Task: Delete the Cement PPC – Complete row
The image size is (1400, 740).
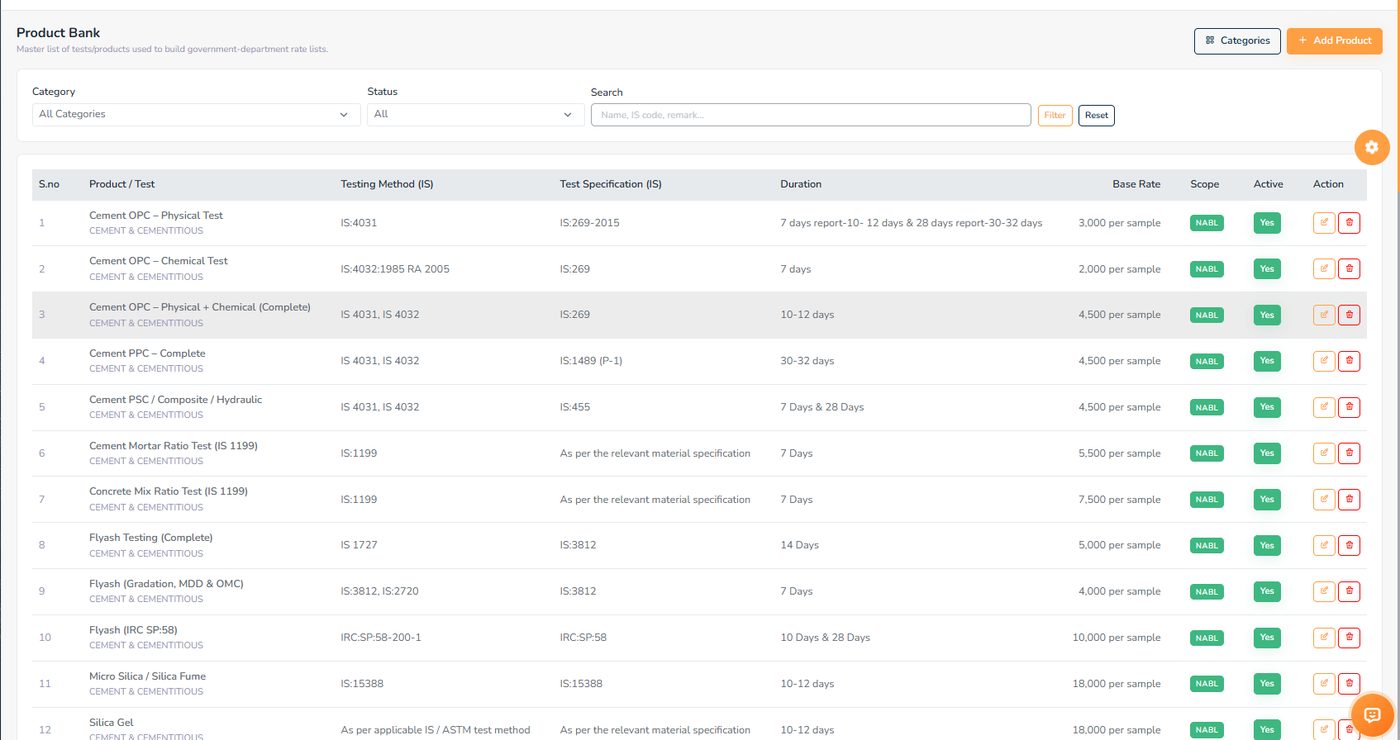Action: click(x=1349, y=361)
